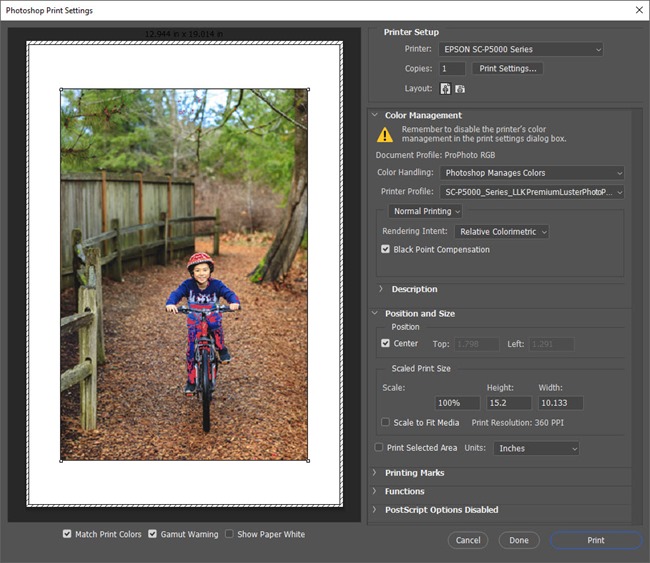Click the settings panel vertical scrollbar
The width and height of the screenshot is (650, 563).
(636, 315)
